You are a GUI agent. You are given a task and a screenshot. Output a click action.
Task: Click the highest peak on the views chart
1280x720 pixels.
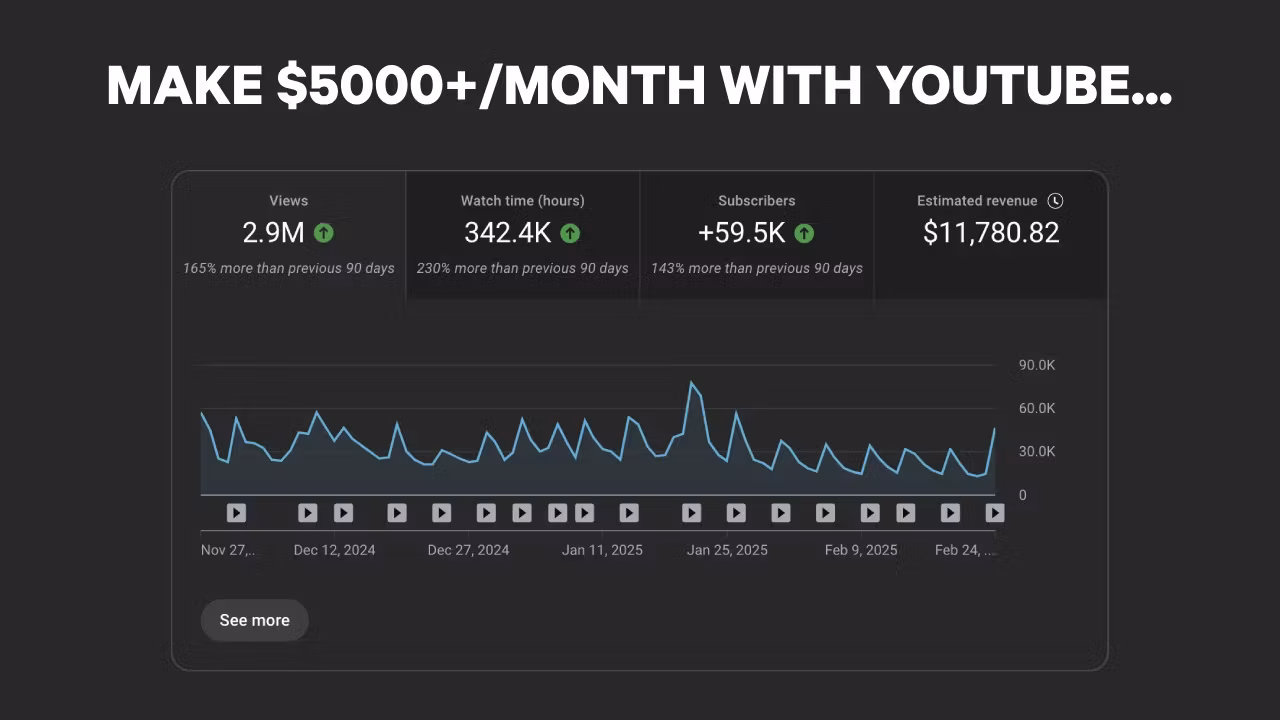coord(691,383)
